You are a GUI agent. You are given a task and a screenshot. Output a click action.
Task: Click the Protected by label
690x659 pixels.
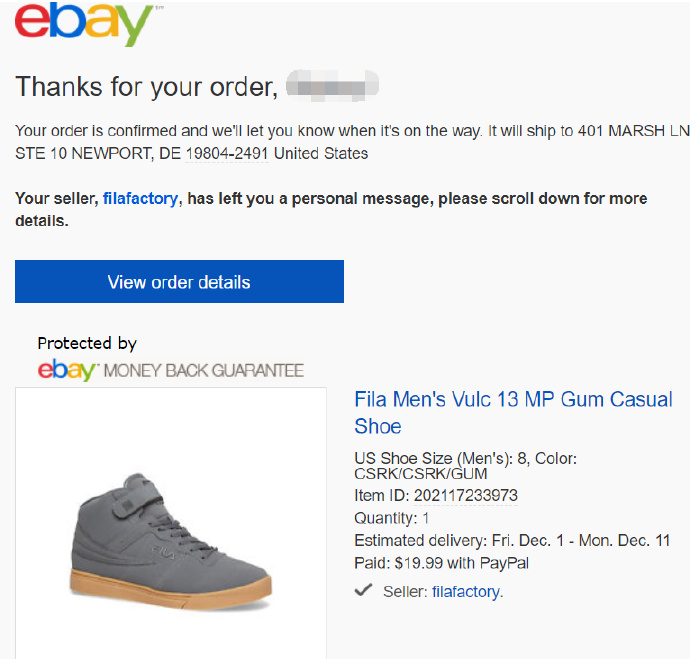pos(87,344)
